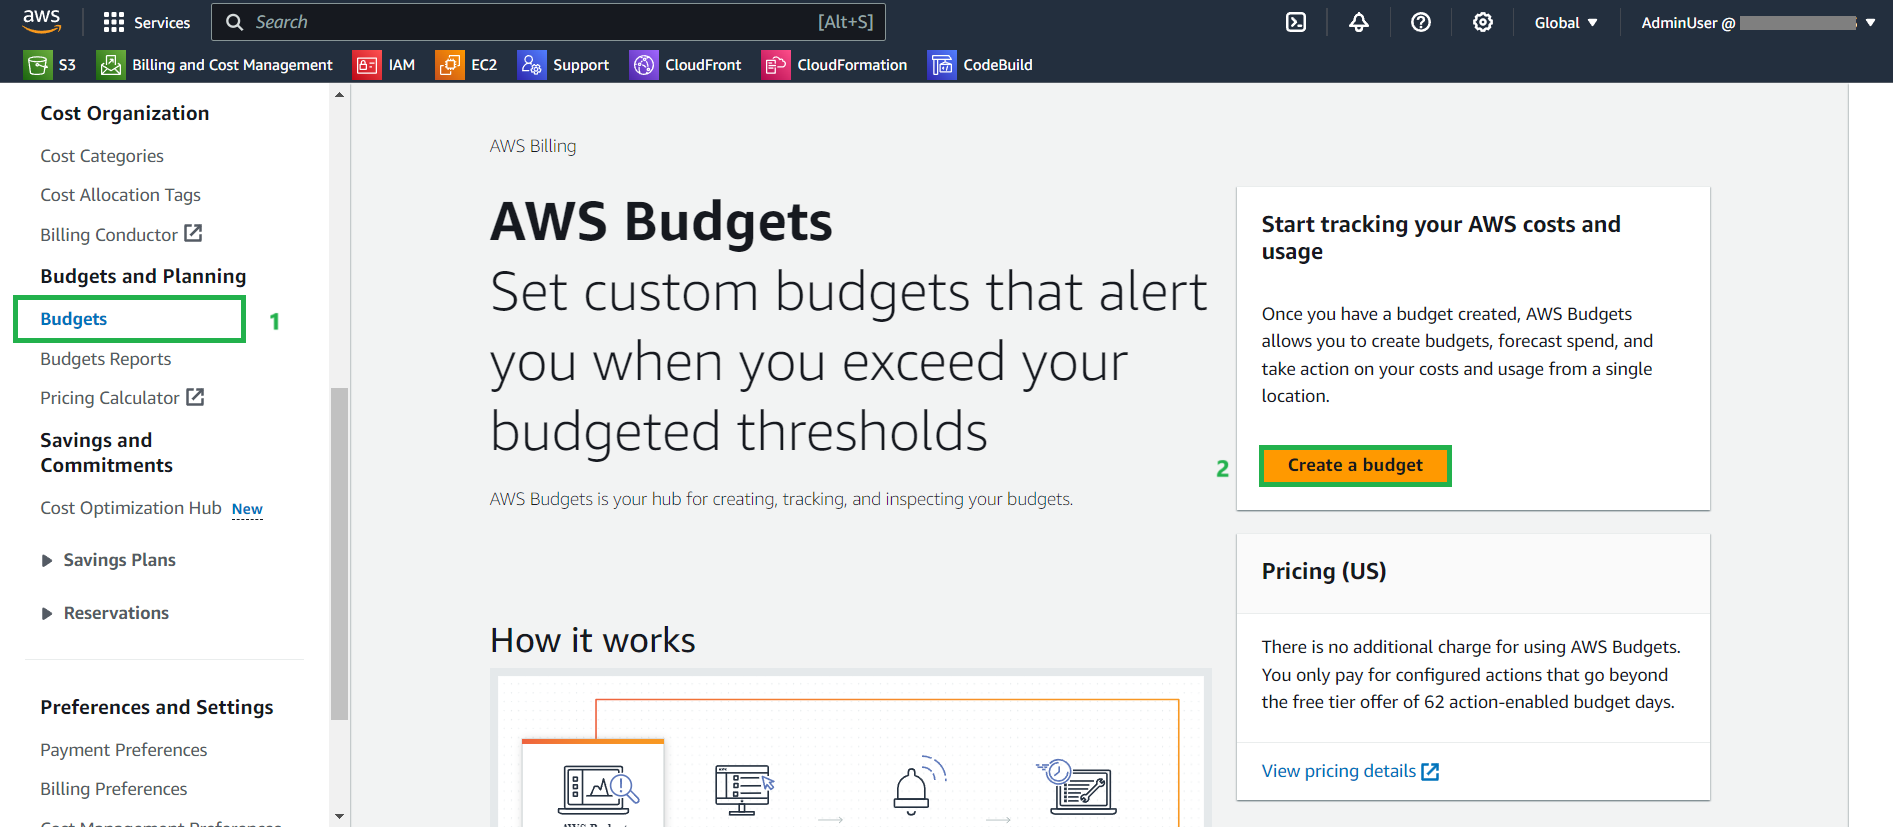Click the clock and checklist illustration
Viewport: 1893px width, 827px height.
[1076, 787]
